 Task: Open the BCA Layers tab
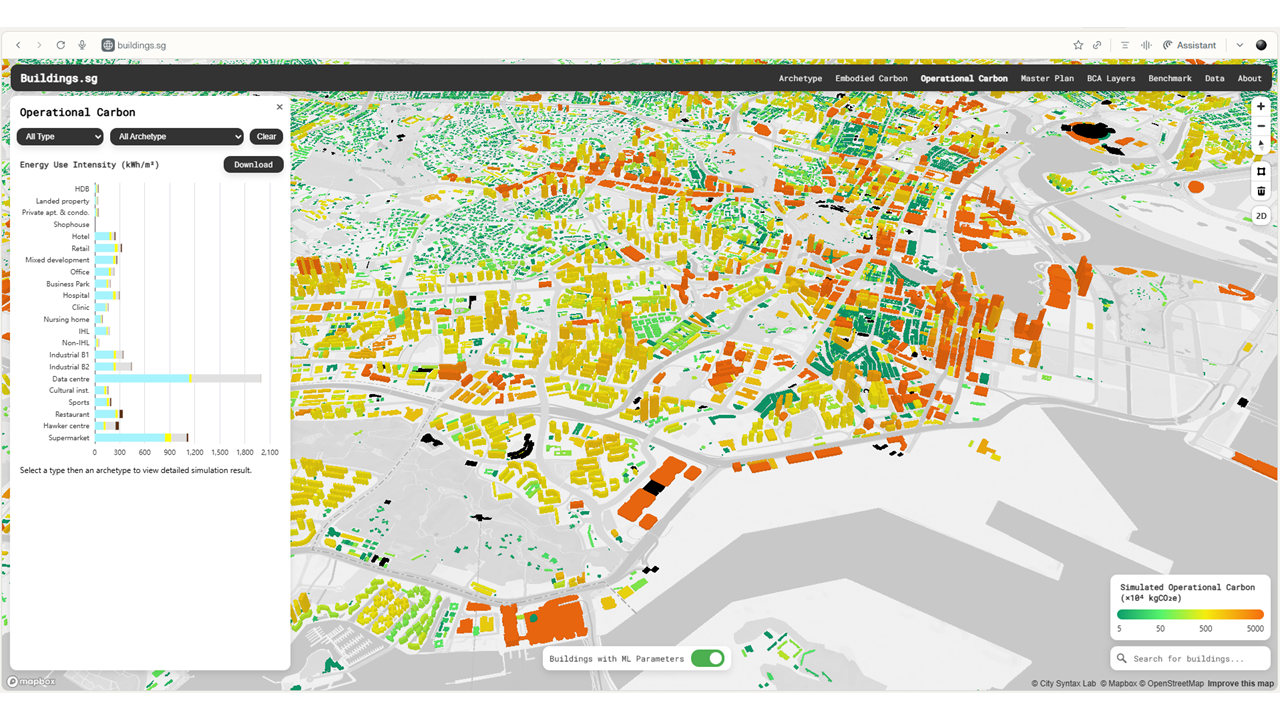click(1111, 78)
